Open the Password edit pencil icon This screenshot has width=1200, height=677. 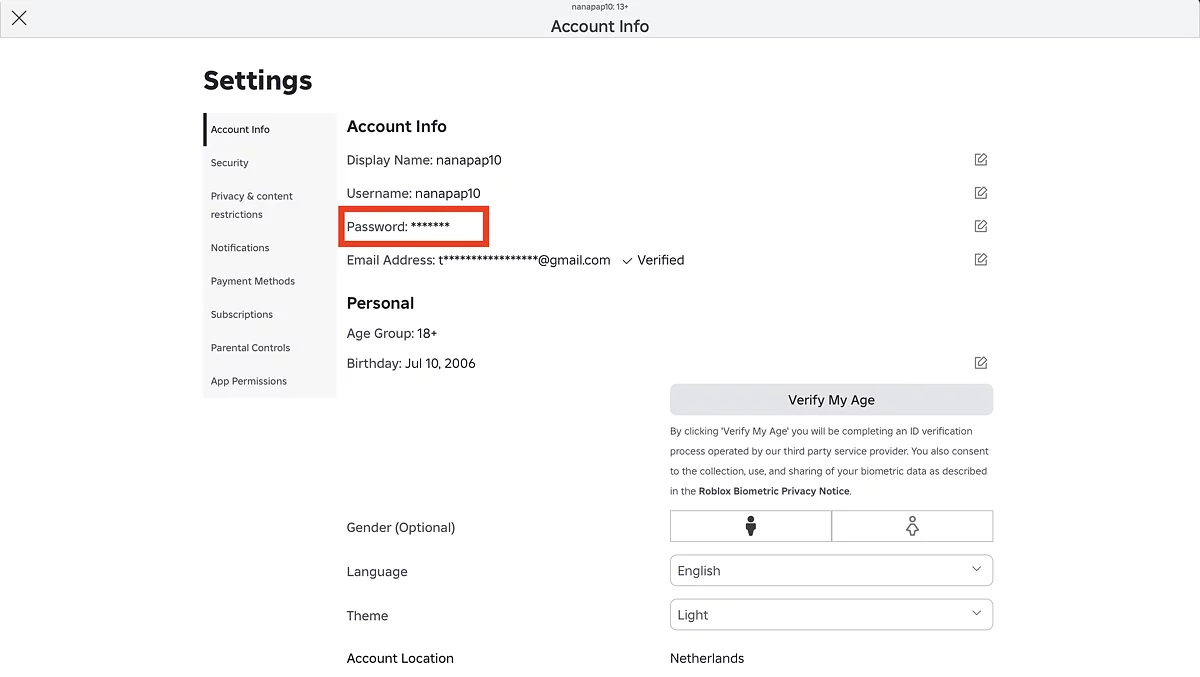pyautogui.click(x=981, y=226)
